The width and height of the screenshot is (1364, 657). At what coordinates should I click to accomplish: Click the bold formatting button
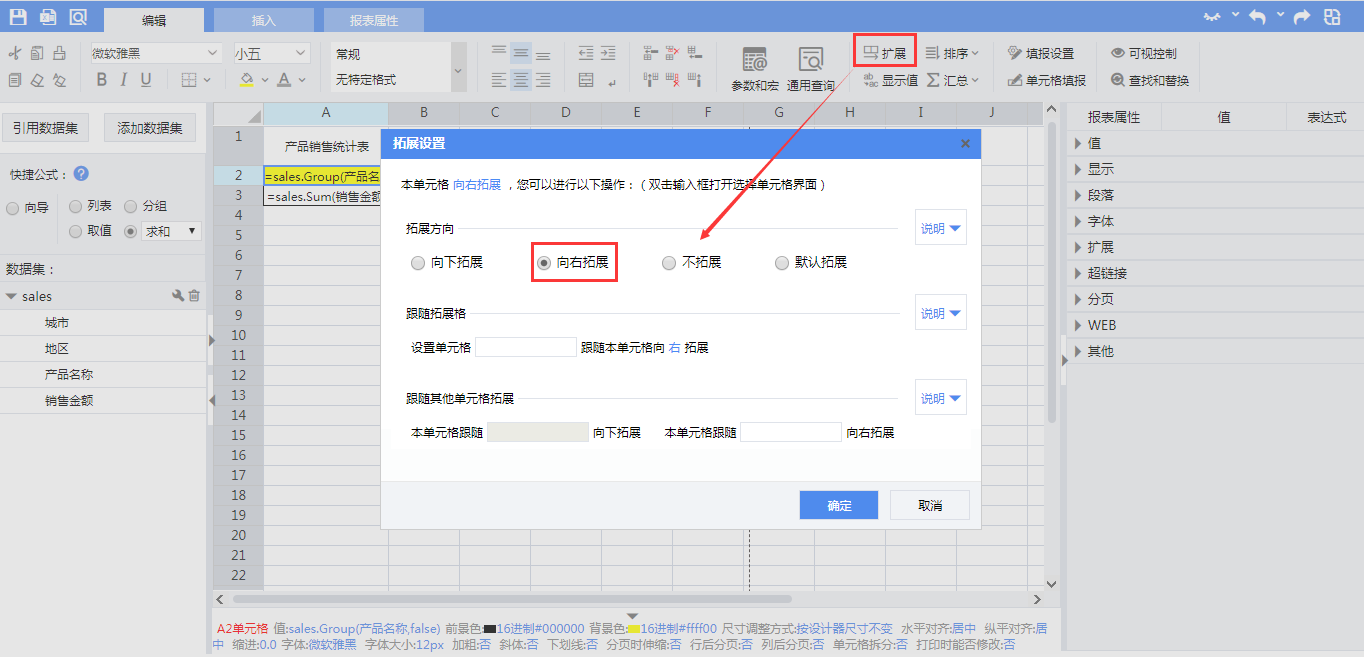coord(101,80)
